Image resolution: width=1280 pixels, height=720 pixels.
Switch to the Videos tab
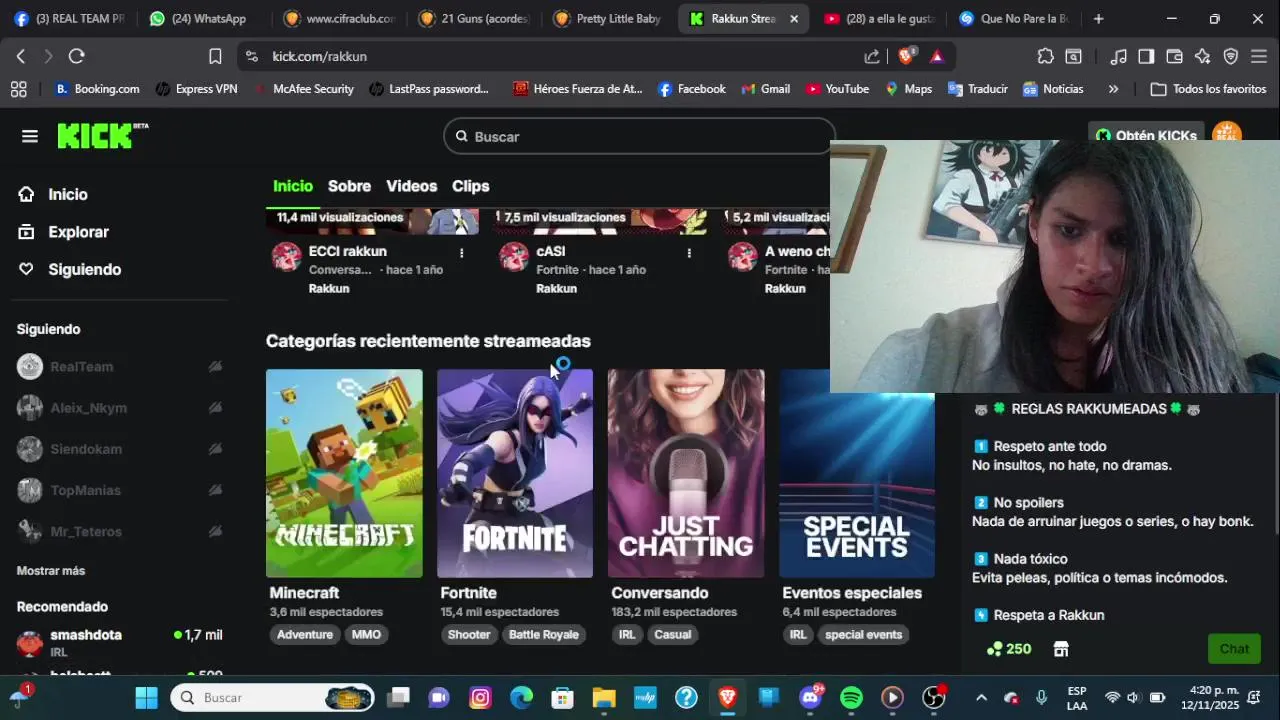tap(412, 186)
